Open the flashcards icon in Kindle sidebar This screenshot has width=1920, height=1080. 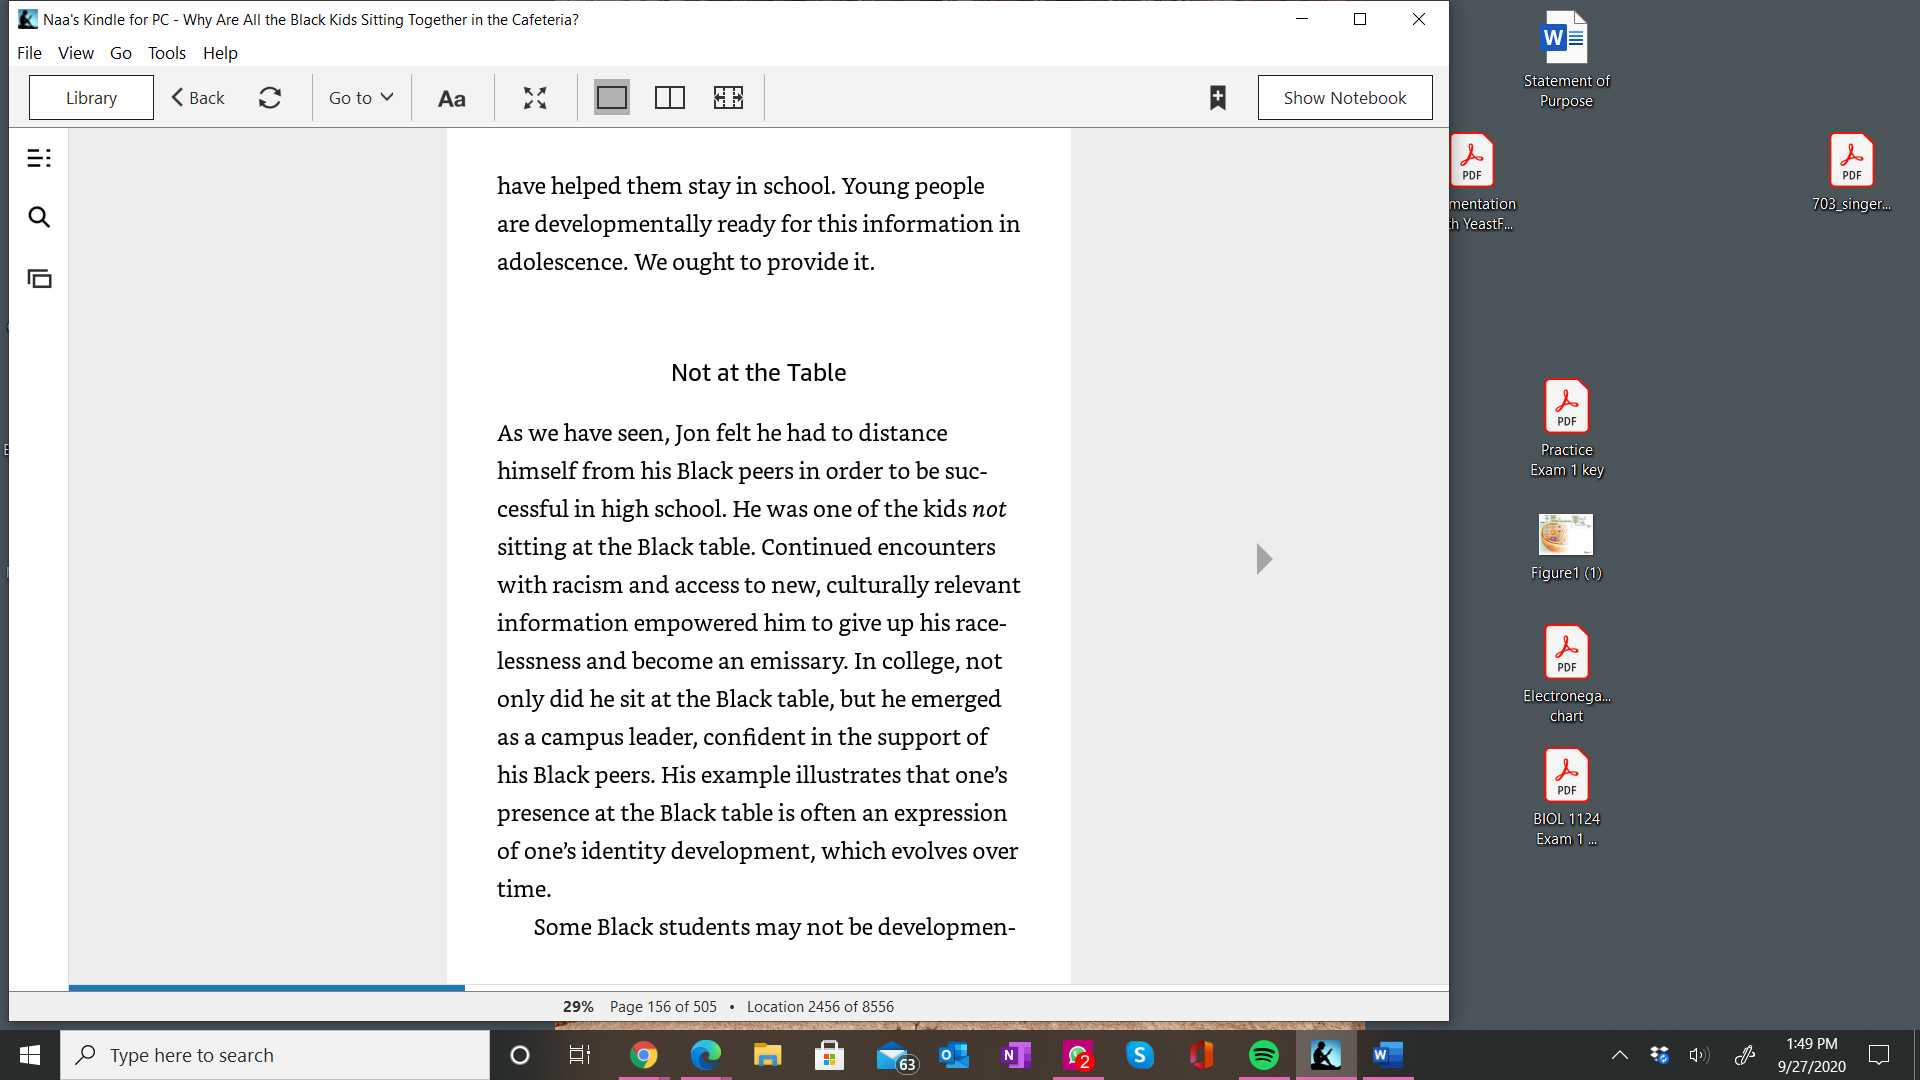coord(39,279)
